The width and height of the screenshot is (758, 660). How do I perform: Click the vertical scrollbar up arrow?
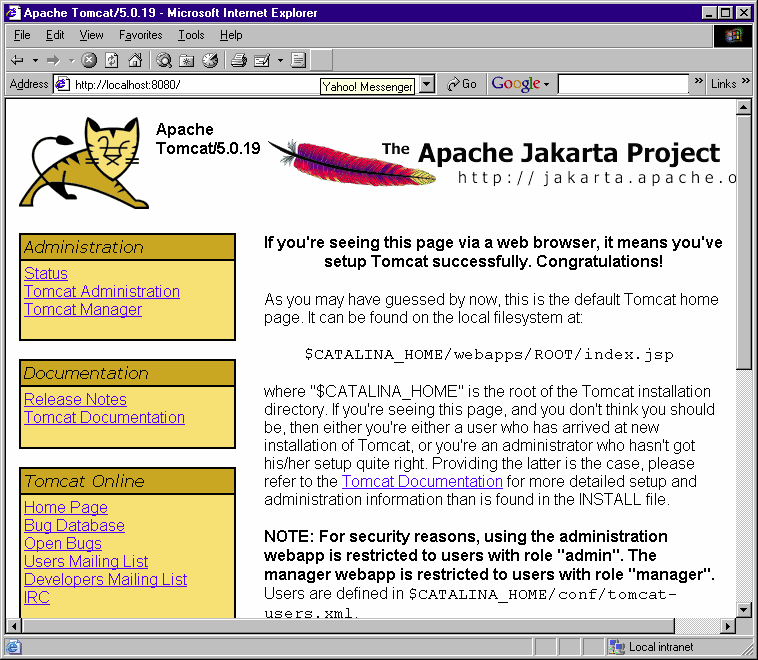point(744,107)
